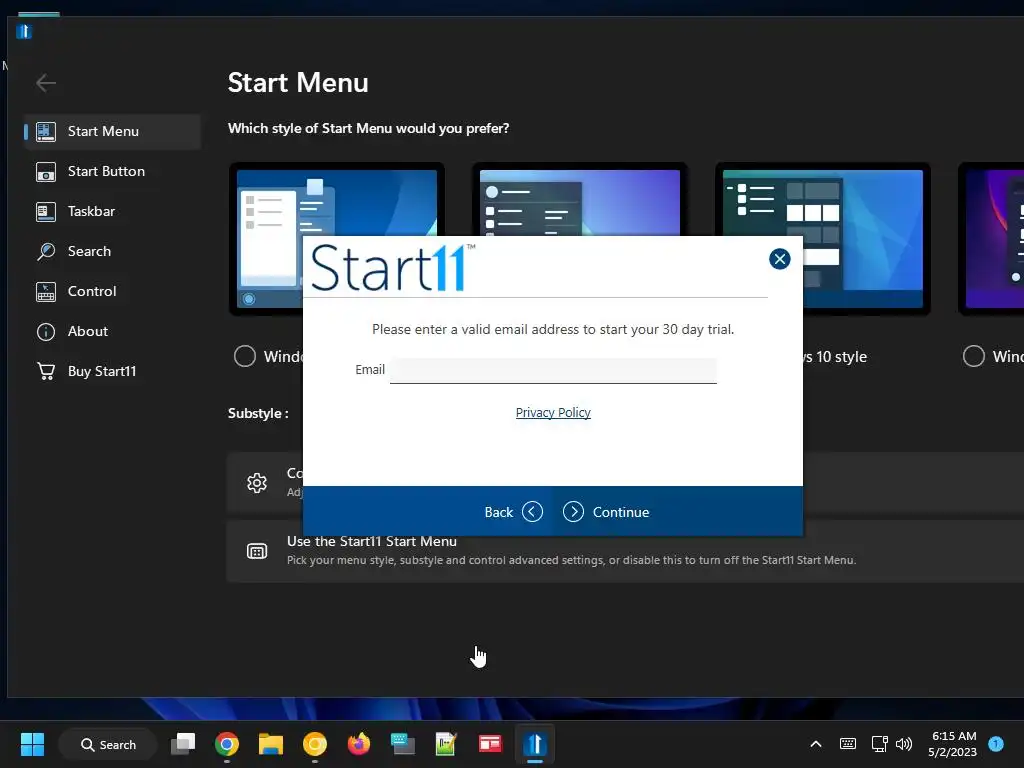Click the Search magnifier sidebar icon
1024x768 pixels.
46,251
